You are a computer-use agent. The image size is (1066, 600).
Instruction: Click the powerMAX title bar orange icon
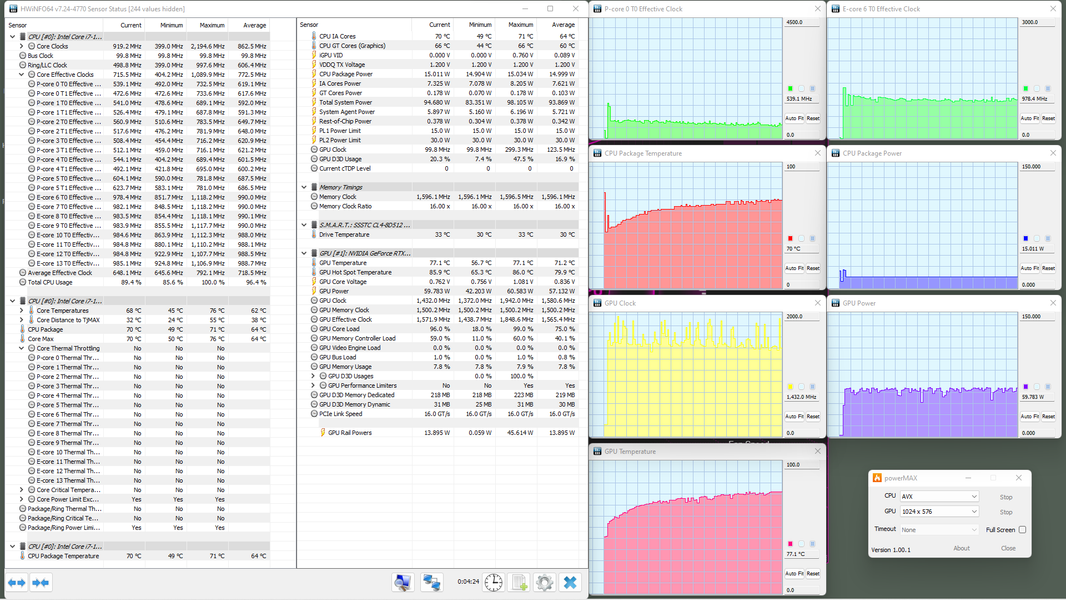[x=877, y=478]
